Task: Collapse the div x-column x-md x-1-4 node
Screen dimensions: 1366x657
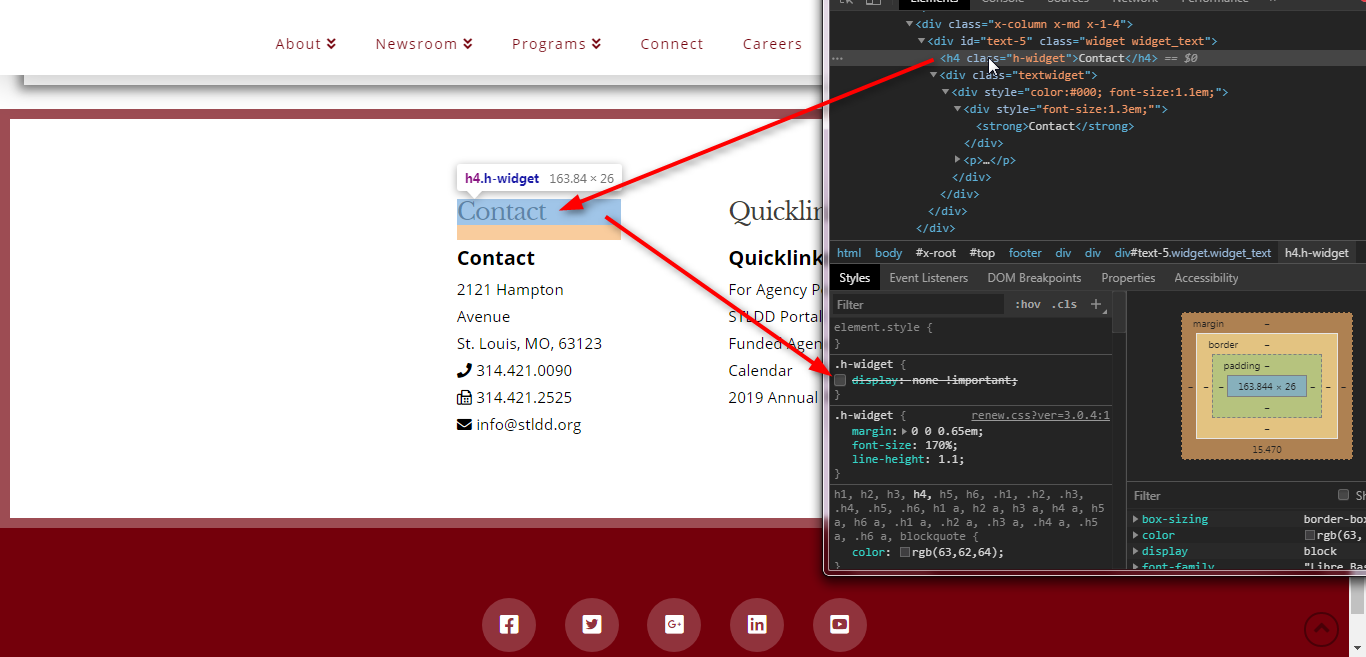Action: [x=910, y=24]
